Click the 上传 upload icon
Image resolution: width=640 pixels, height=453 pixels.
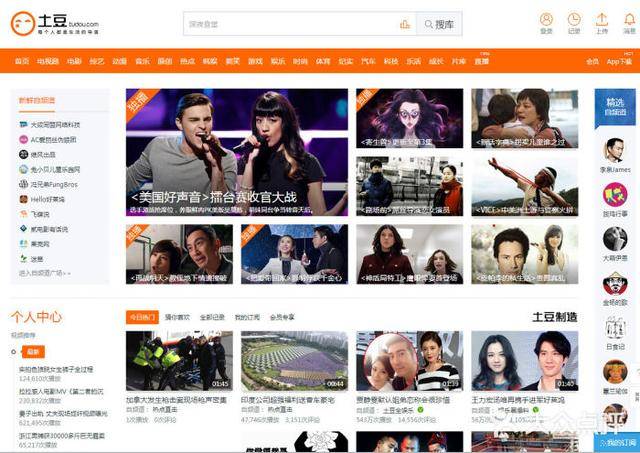coord(602,20)
